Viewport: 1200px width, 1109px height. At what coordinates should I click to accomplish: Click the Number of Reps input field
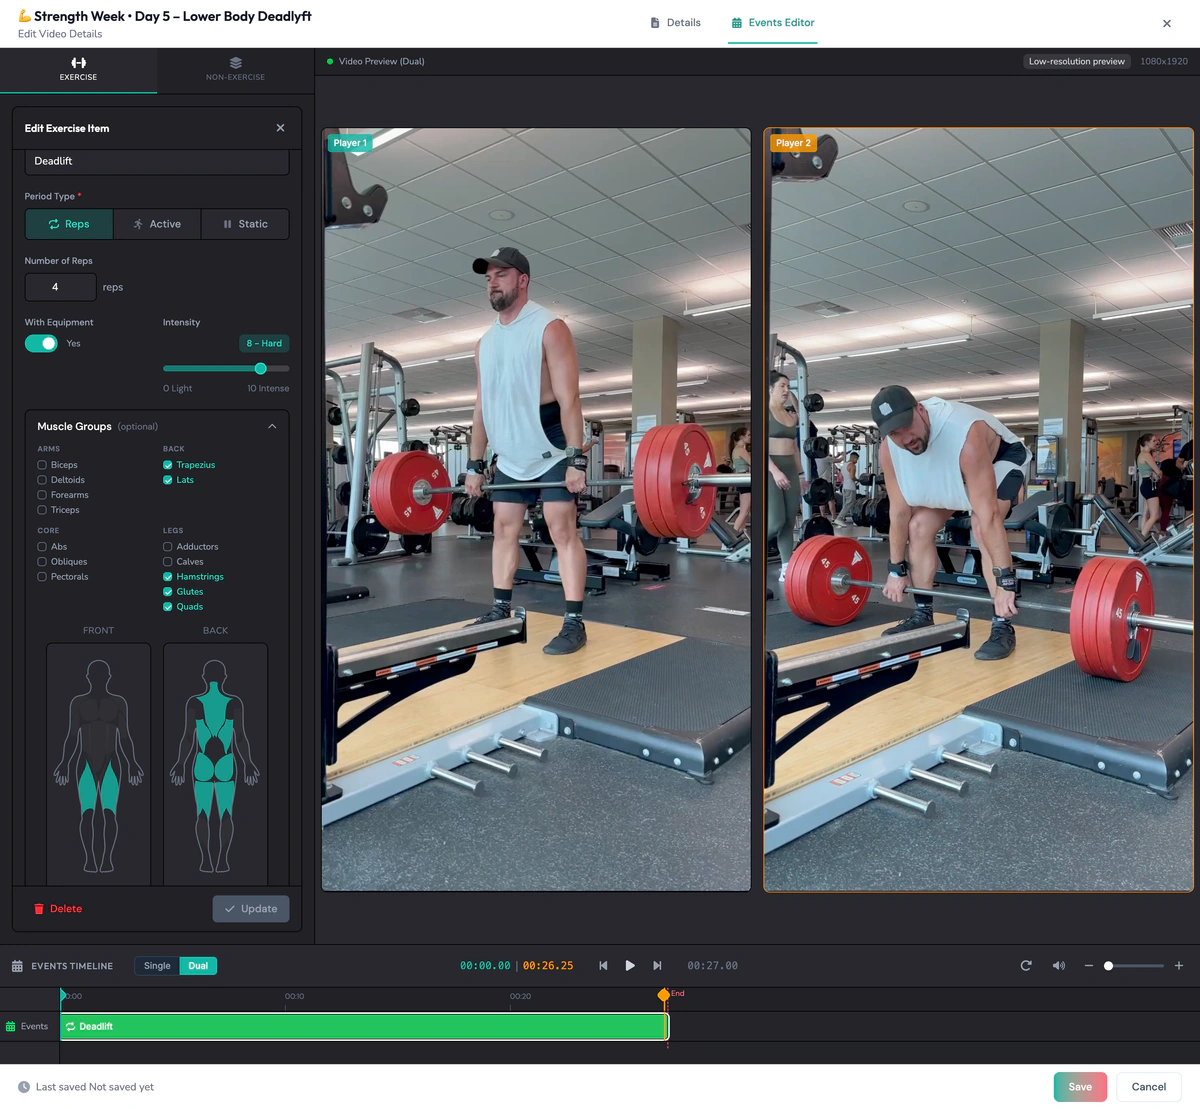[x=60, y=287]
